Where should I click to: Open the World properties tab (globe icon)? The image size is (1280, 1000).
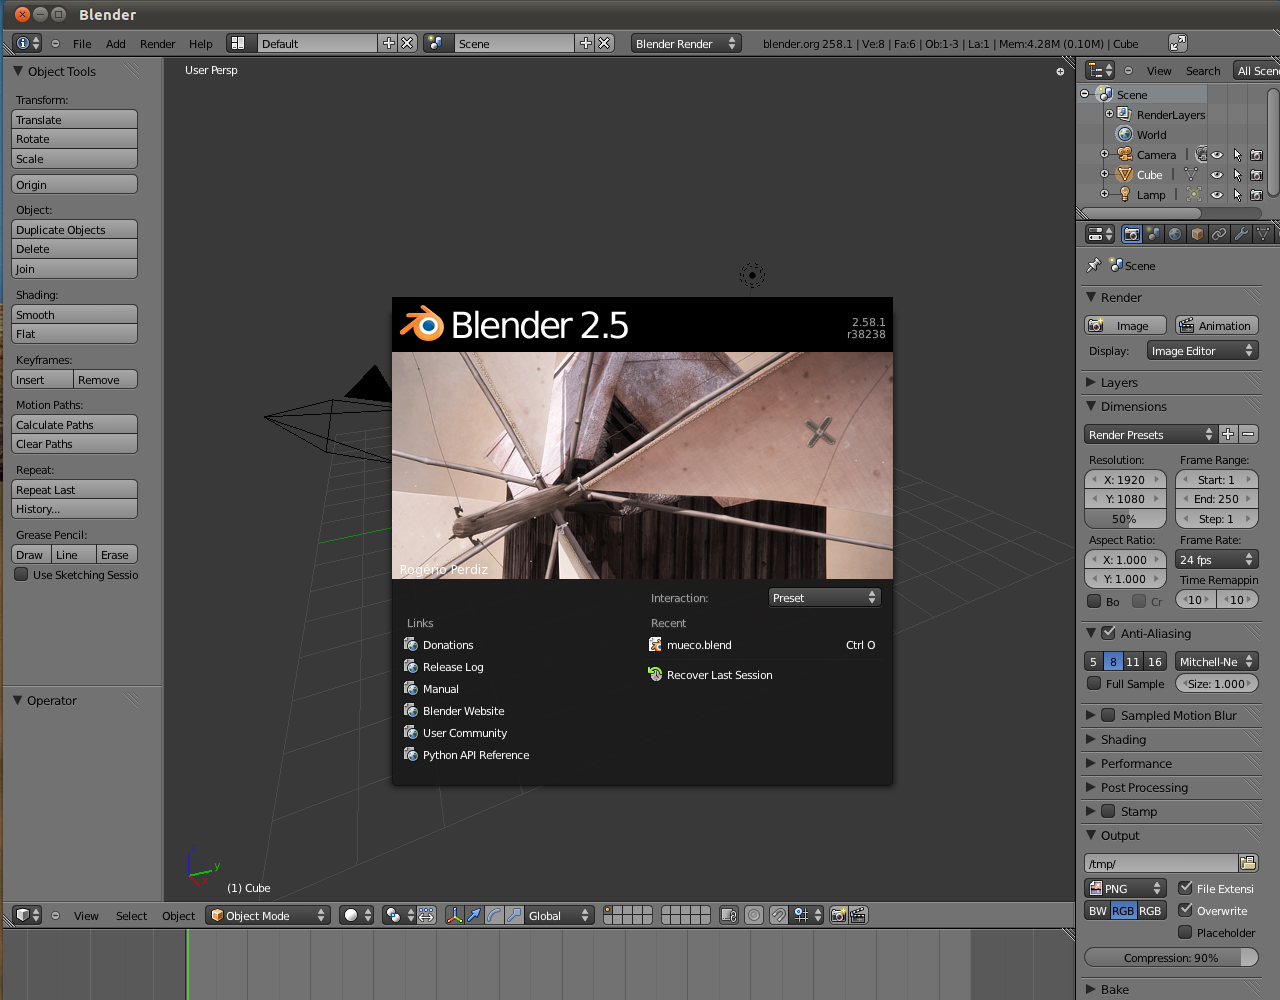click(x=1175, y=234)
